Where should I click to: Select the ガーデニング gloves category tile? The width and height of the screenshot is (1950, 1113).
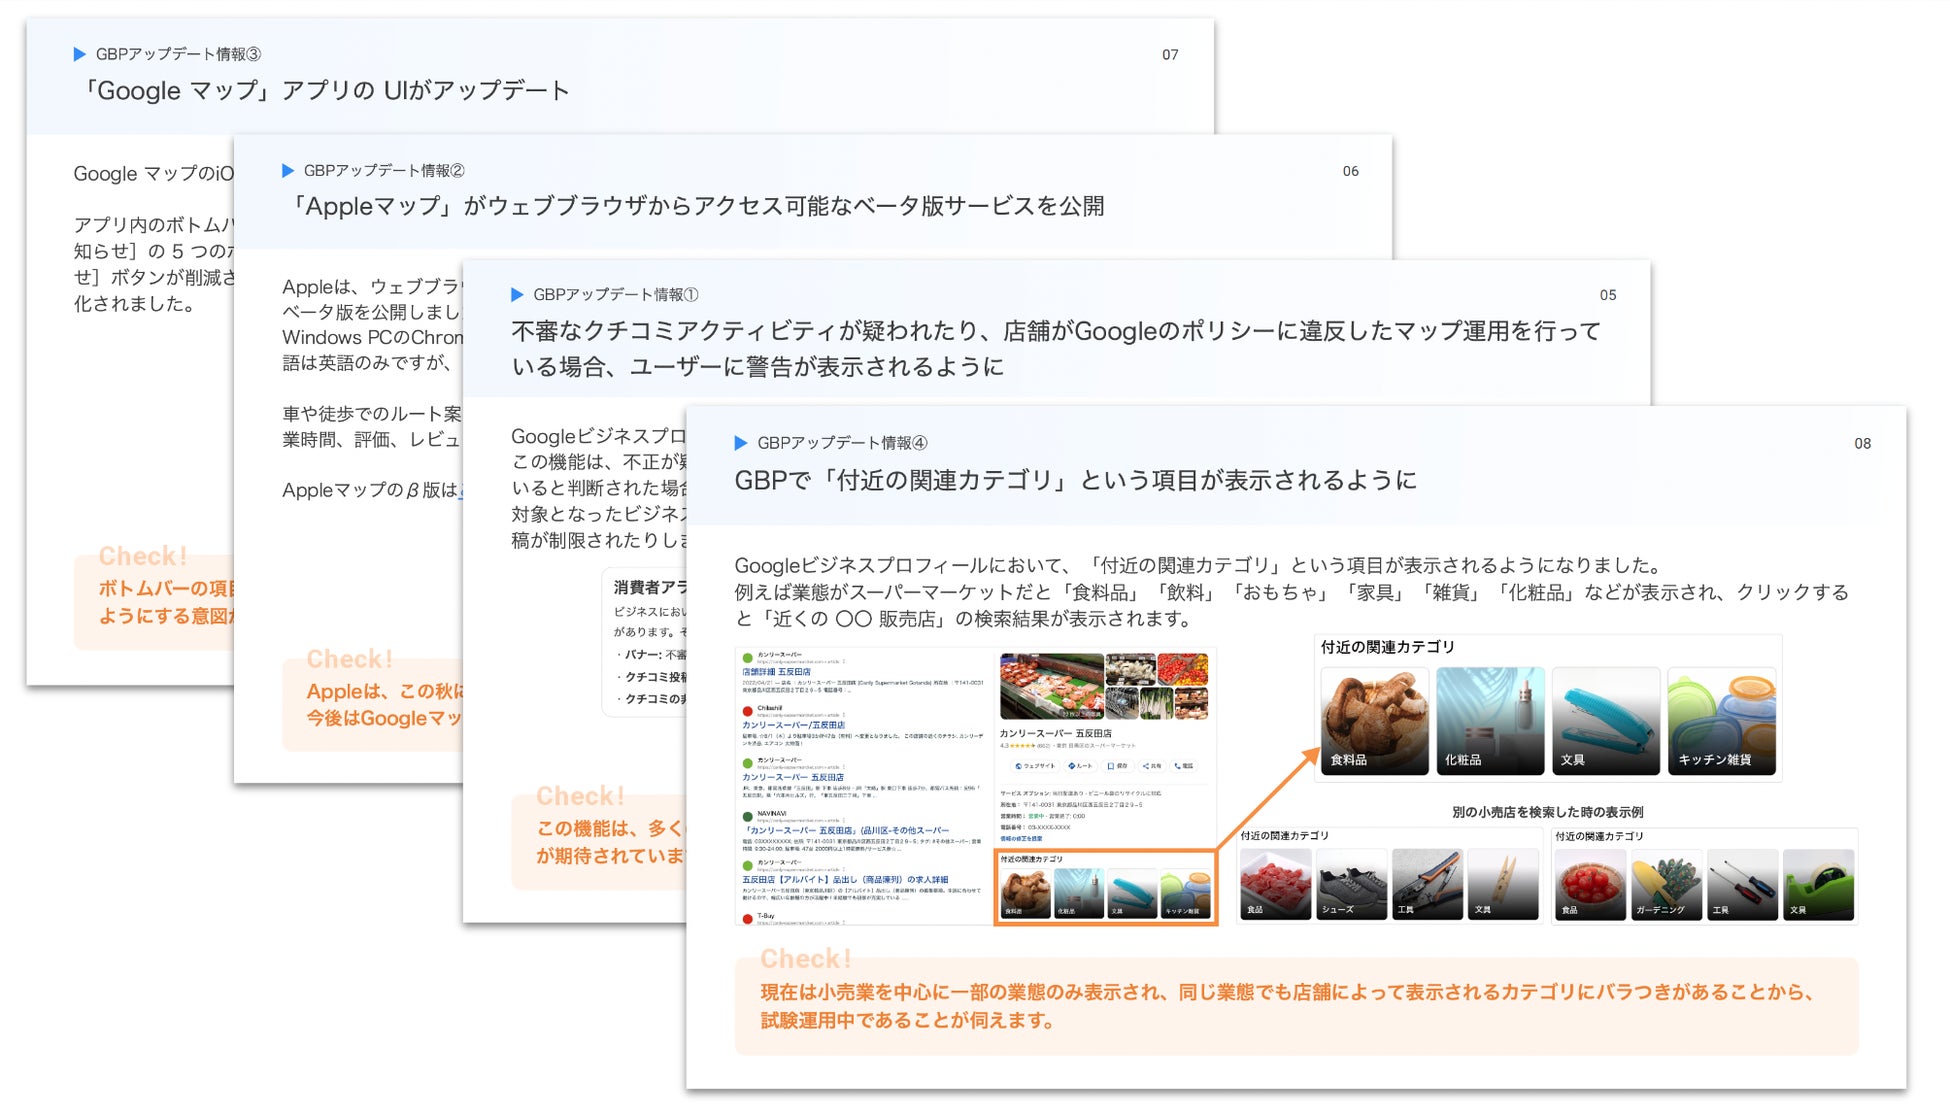(x=1666, y=884)
